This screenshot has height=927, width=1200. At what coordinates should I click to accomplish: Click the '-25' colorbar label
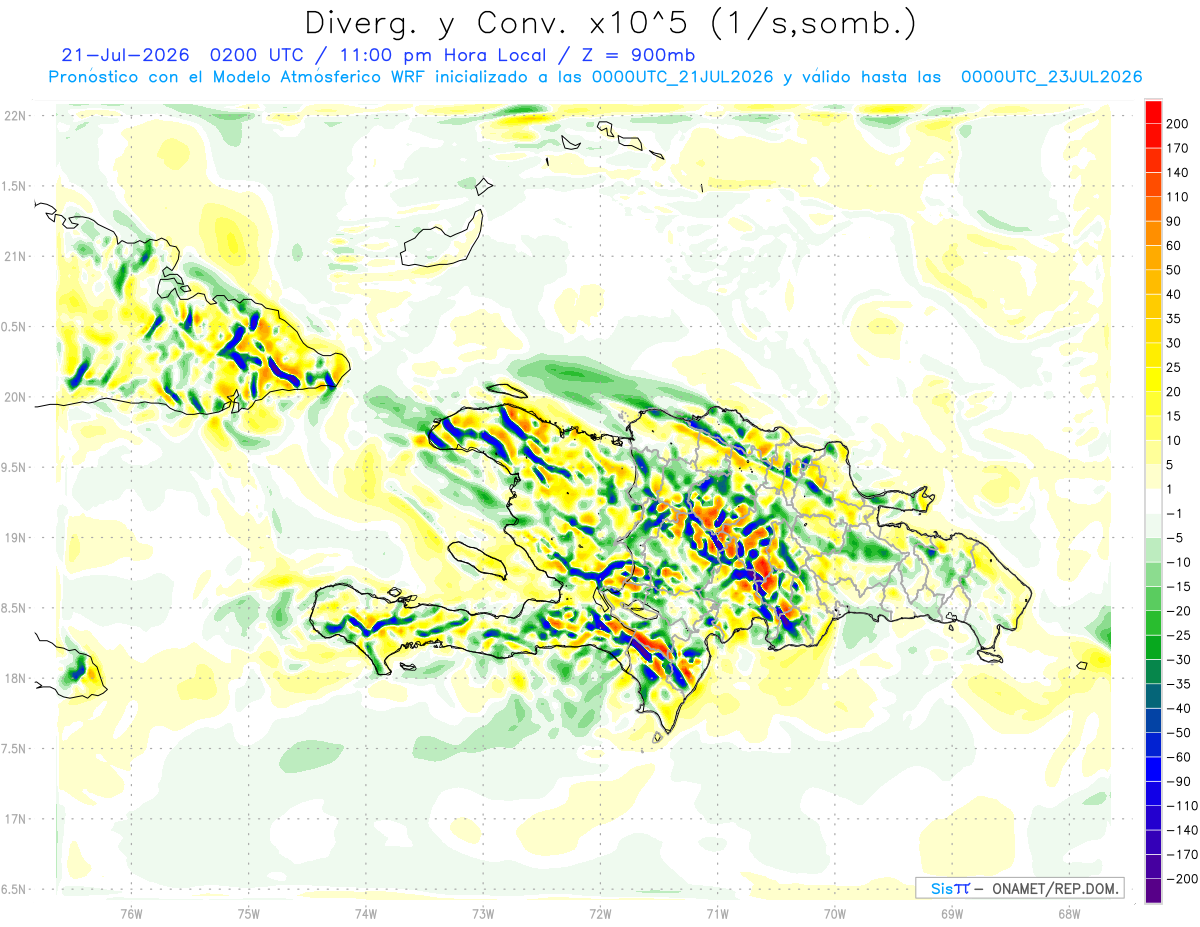pyautogui.click(x=1180, y=635)
